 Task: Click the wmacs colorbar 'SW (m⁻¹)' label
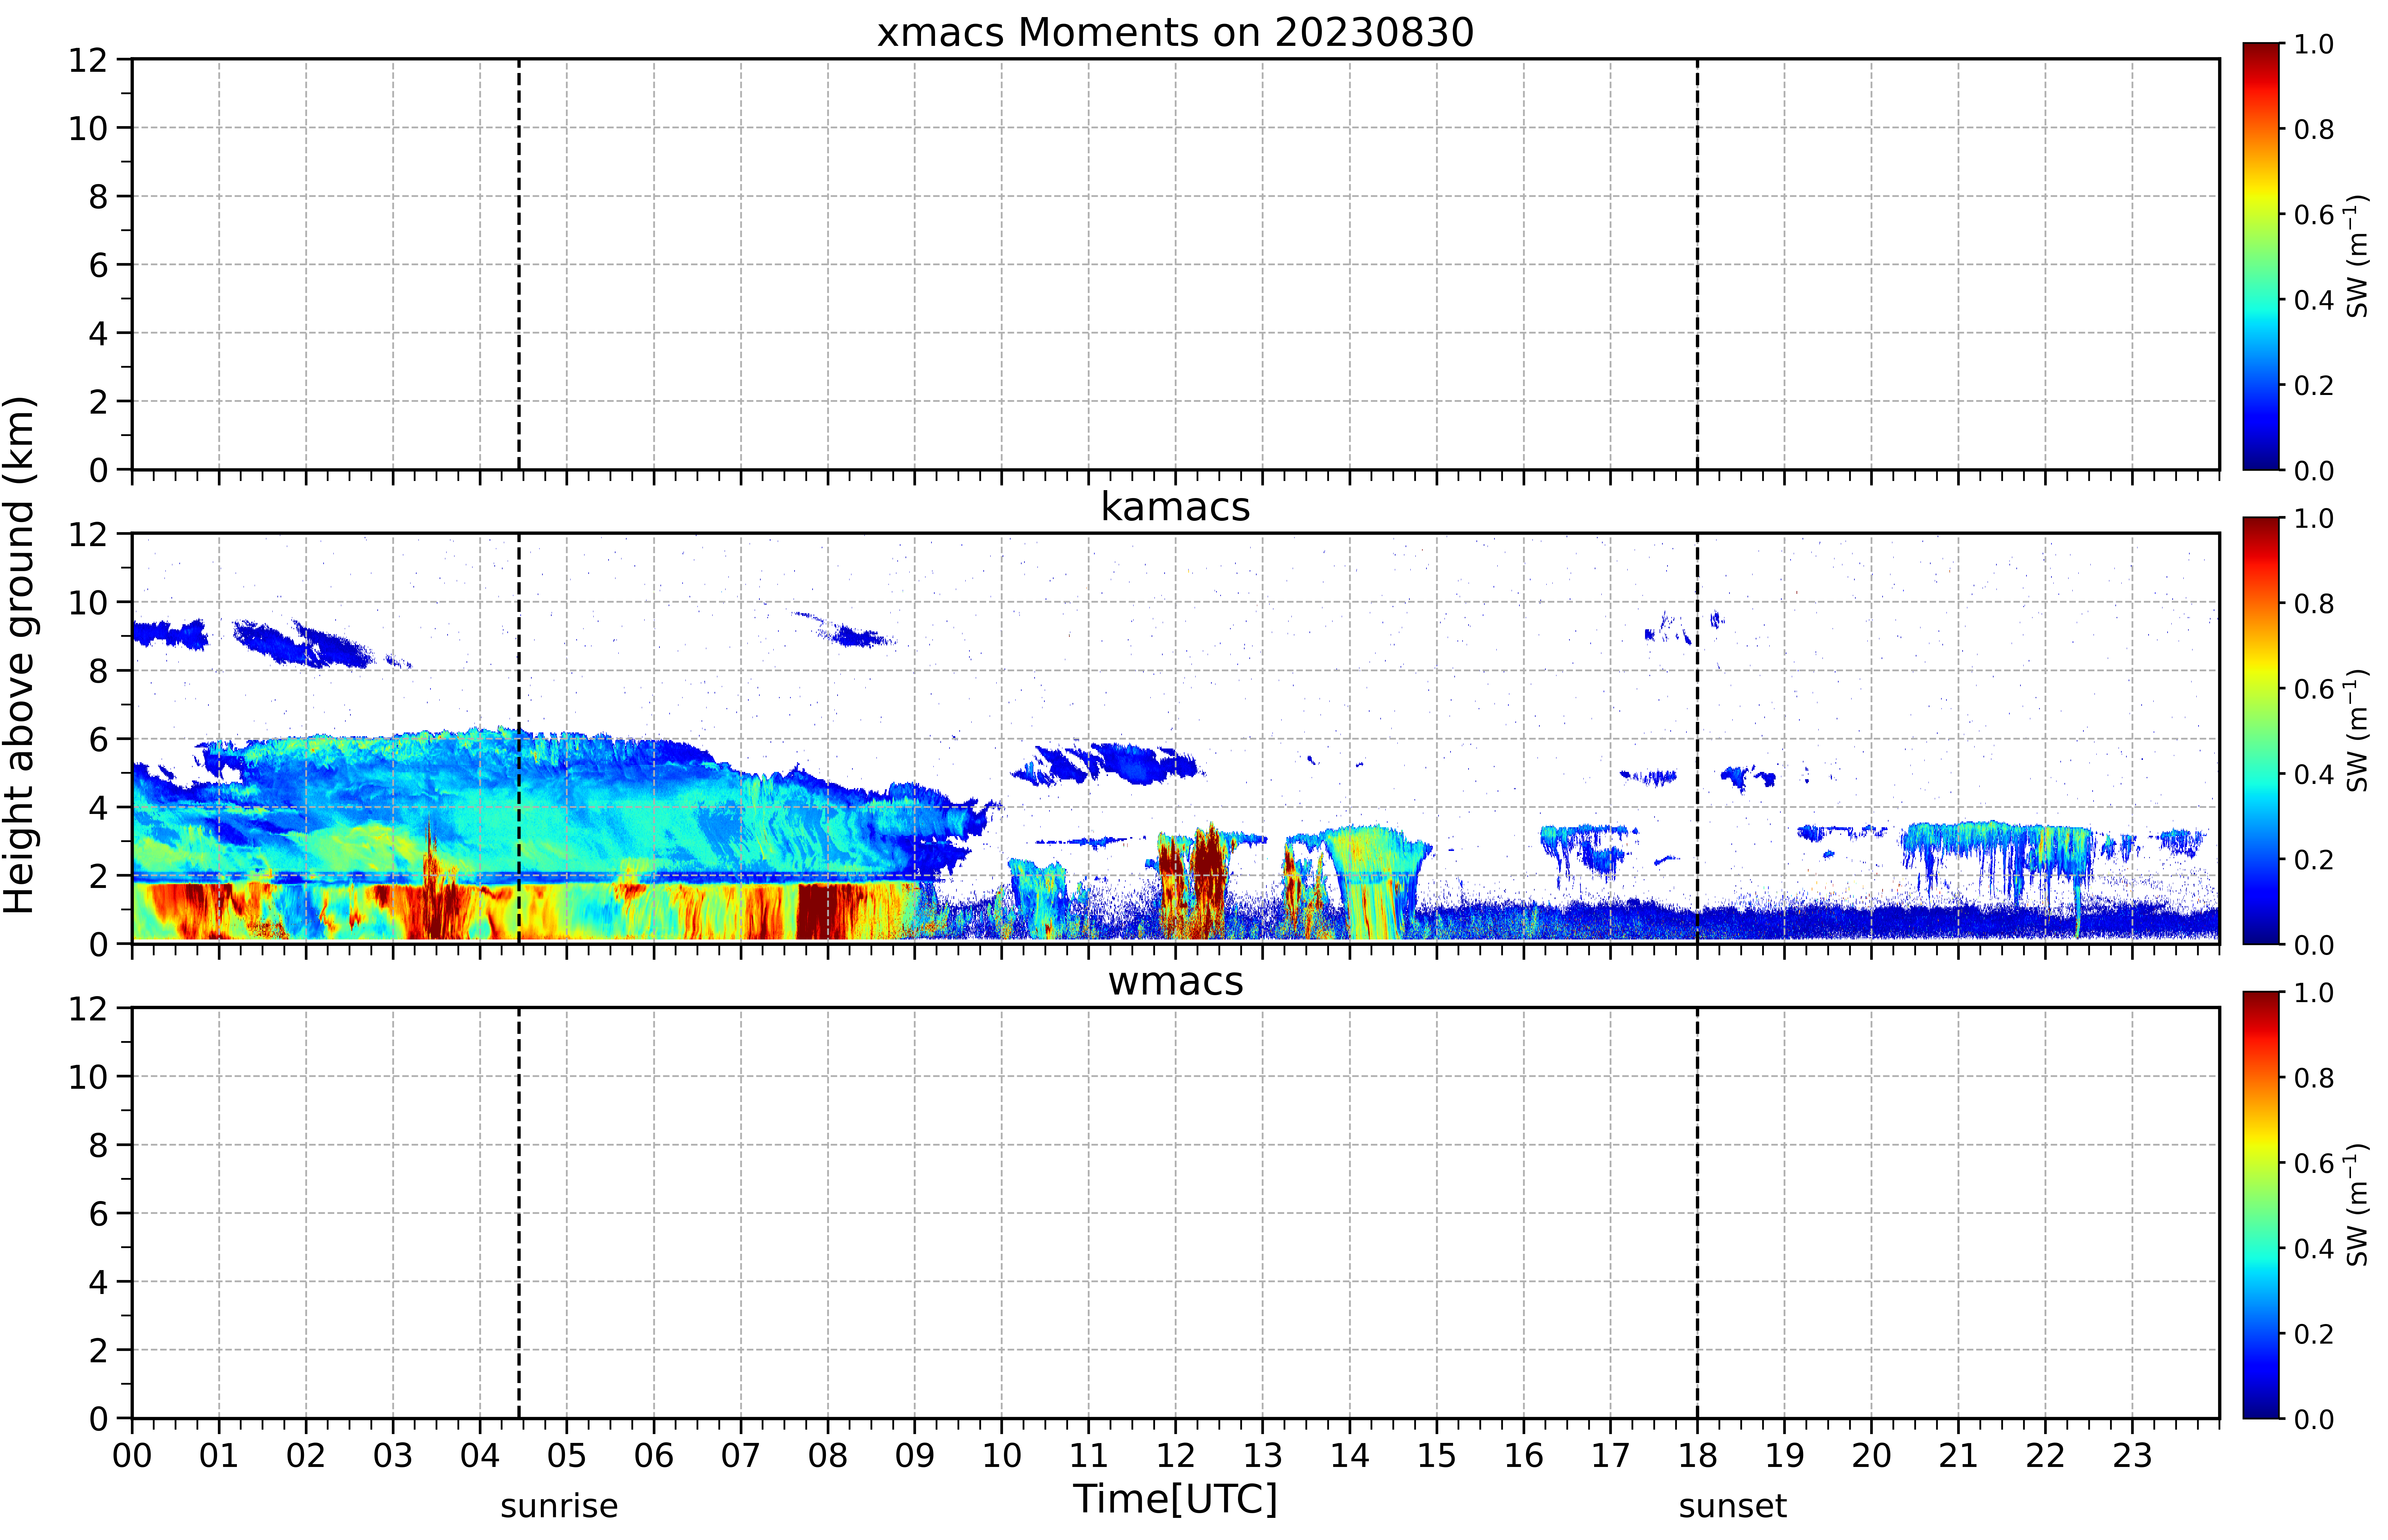(x=2357, y=1205)
